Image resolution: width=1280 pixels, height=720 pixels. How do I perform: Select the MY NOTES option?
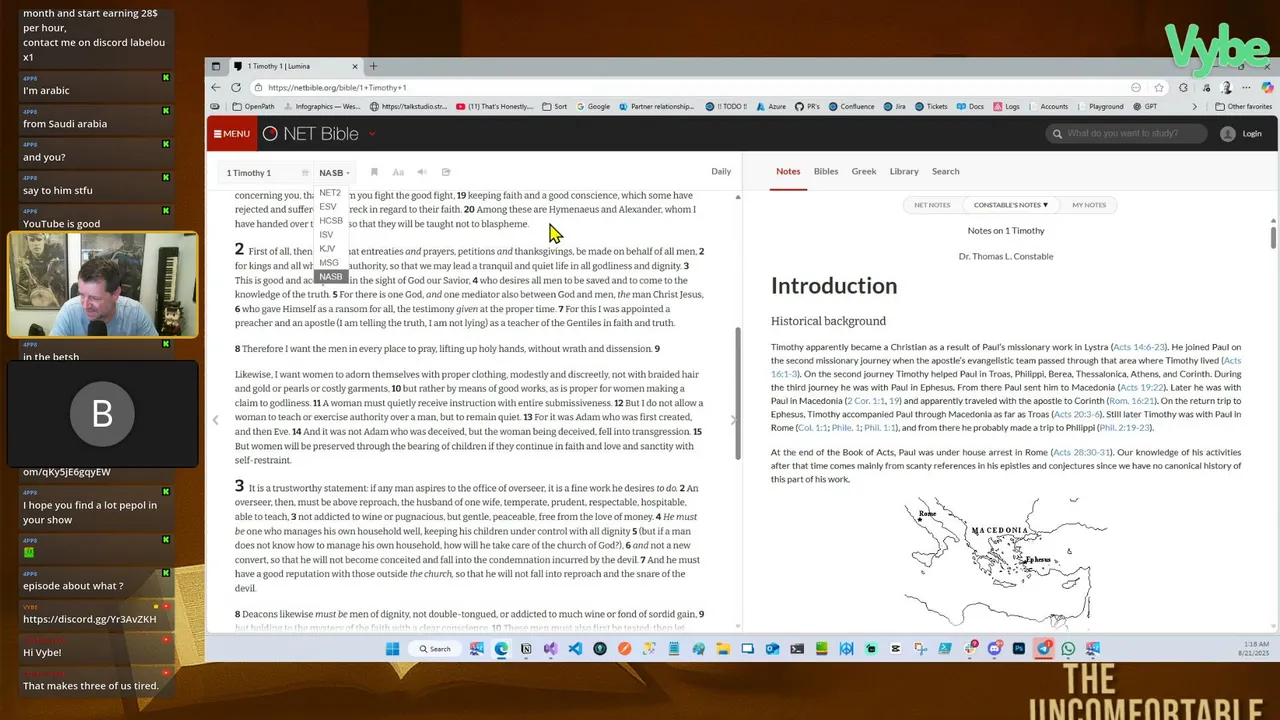[1089, 205]
